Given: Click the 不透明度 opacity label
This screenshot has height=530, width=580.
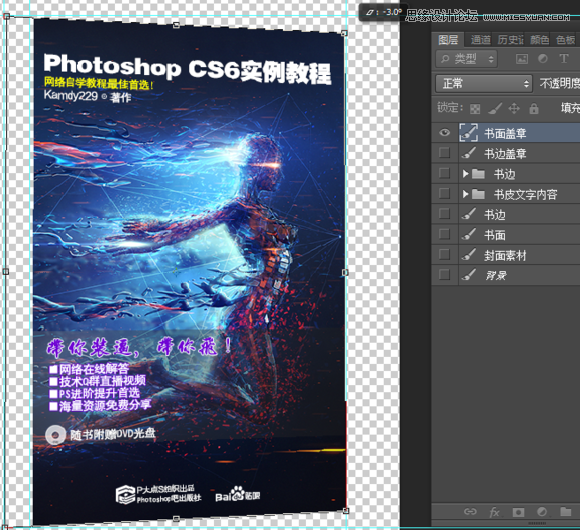Looking at the screenshot, I should (x=559, y=84).
